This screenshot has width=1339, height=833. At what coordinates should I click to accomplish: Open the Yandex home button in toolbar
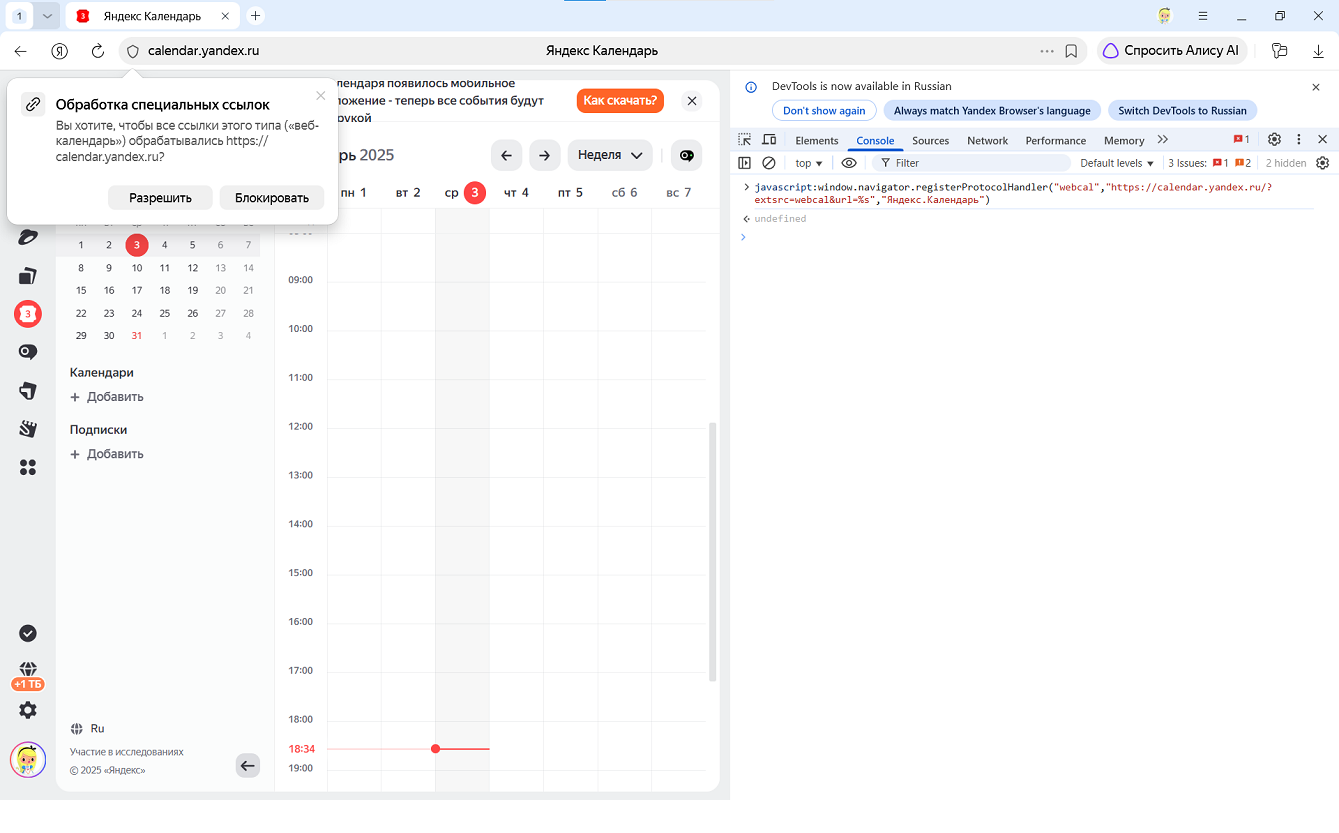60,51
